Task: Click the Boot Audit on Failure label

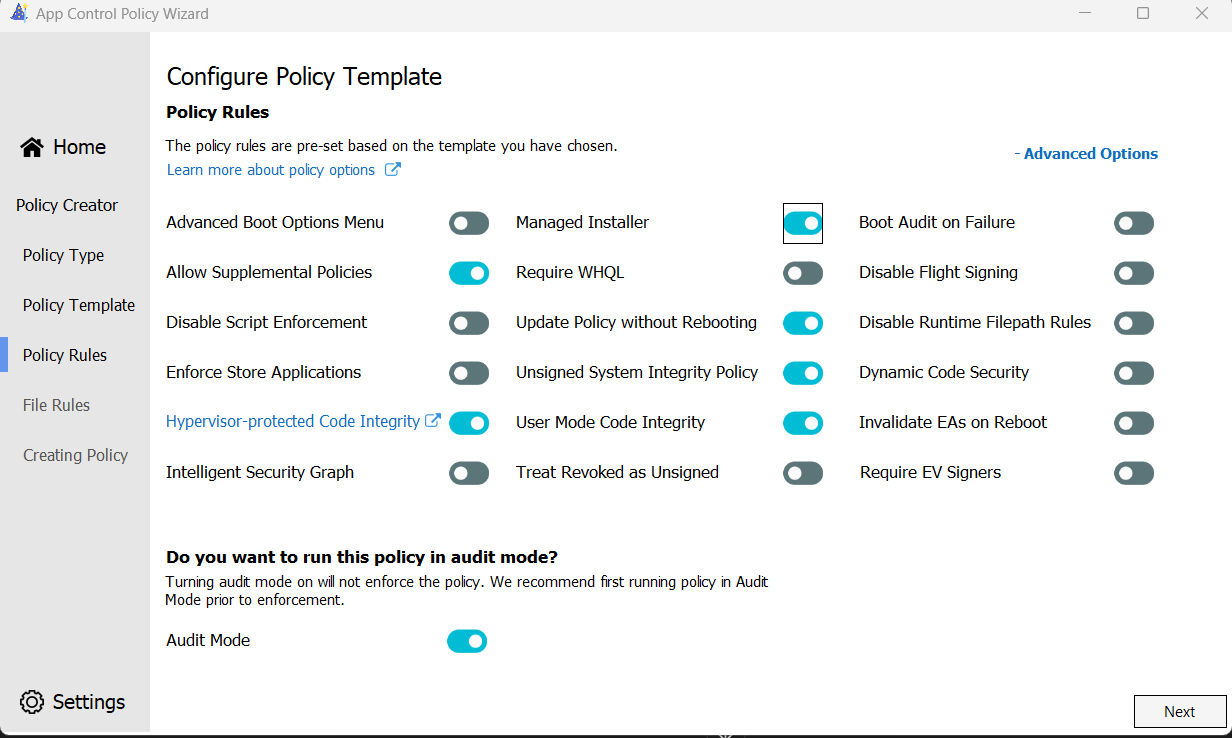Action: point(937,222)
